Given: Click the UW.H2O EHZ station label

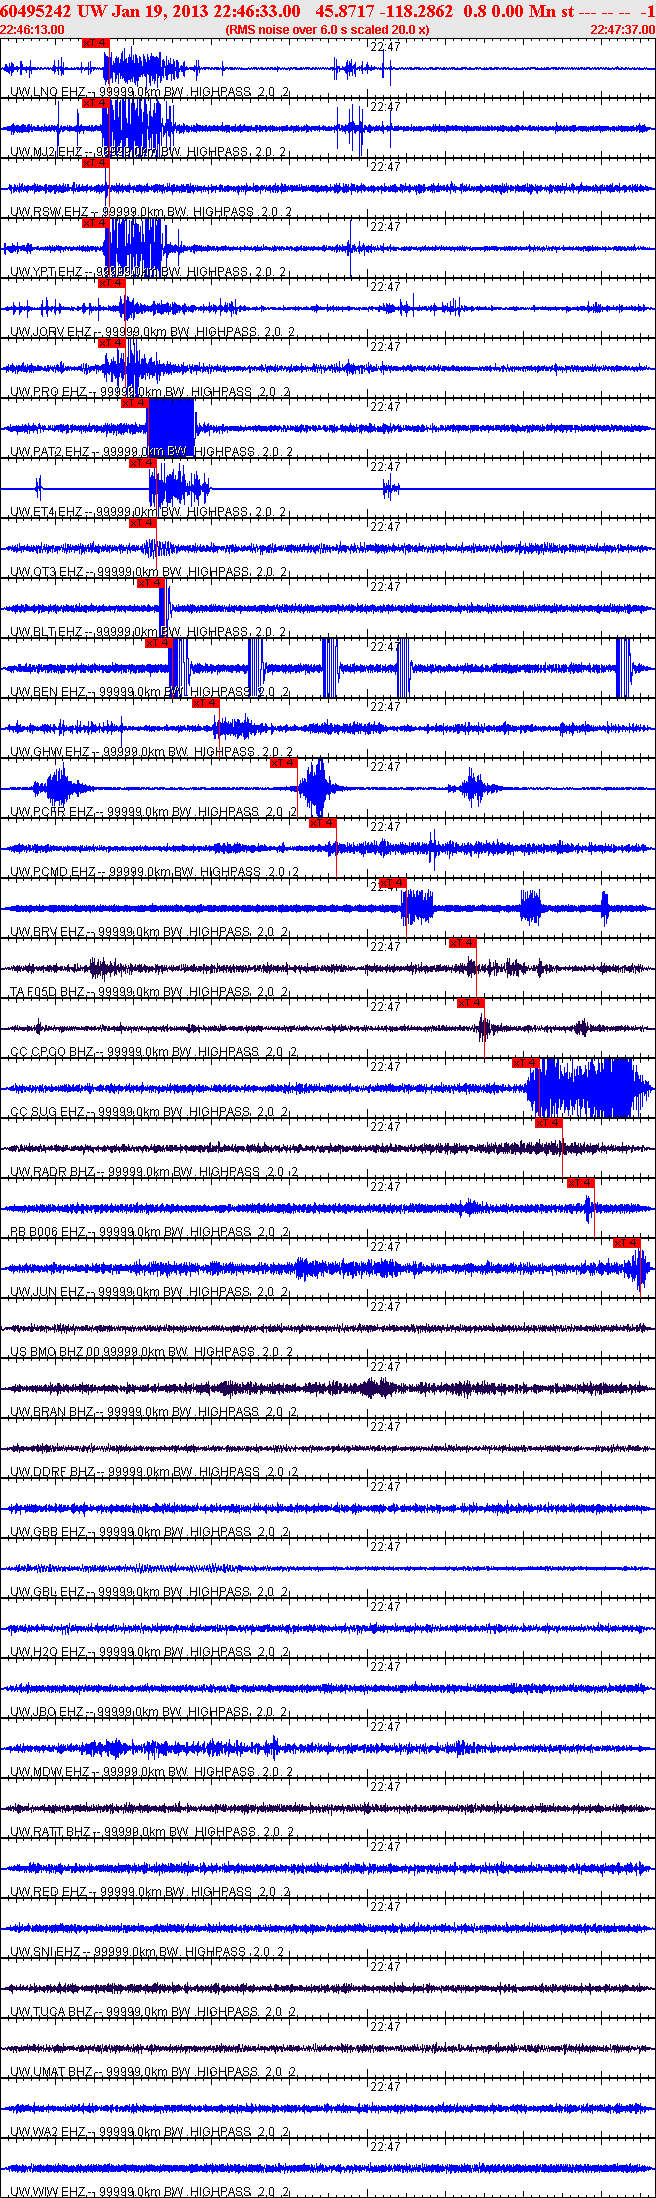Looking at the screenshot, I should click(x=48, y=1652).
